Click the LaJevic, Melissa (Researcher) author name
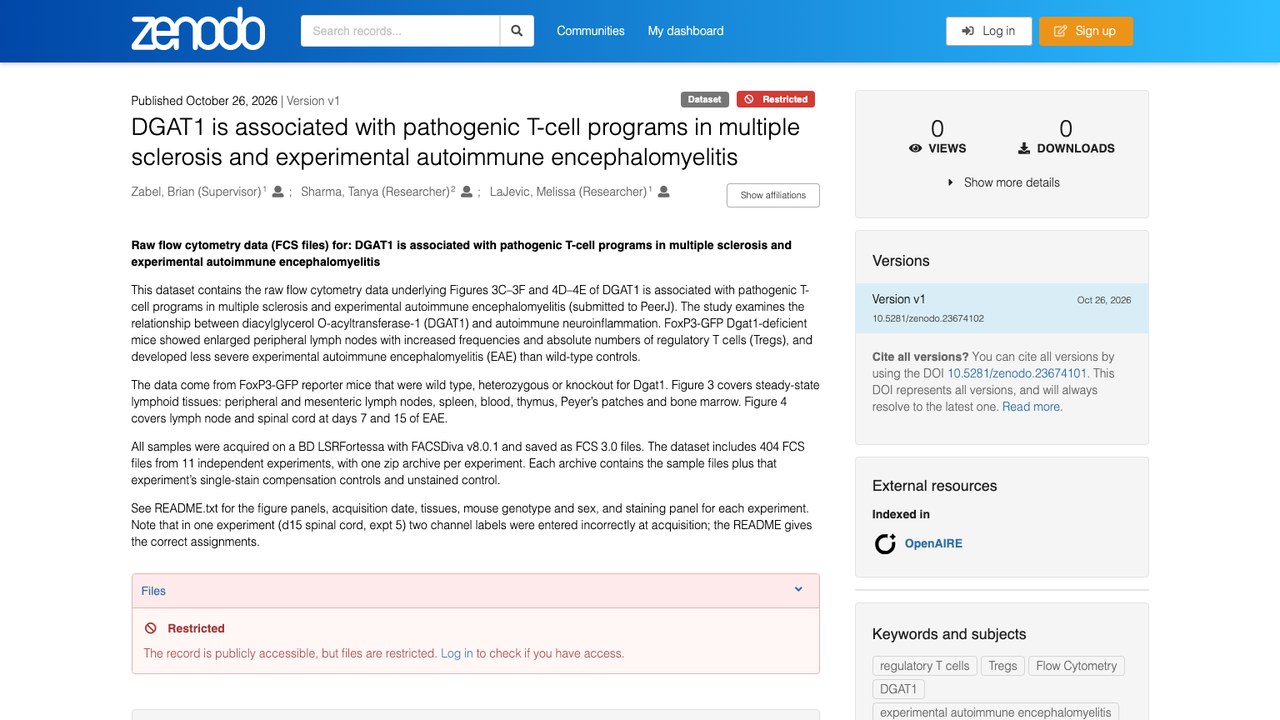 point(568,192)
